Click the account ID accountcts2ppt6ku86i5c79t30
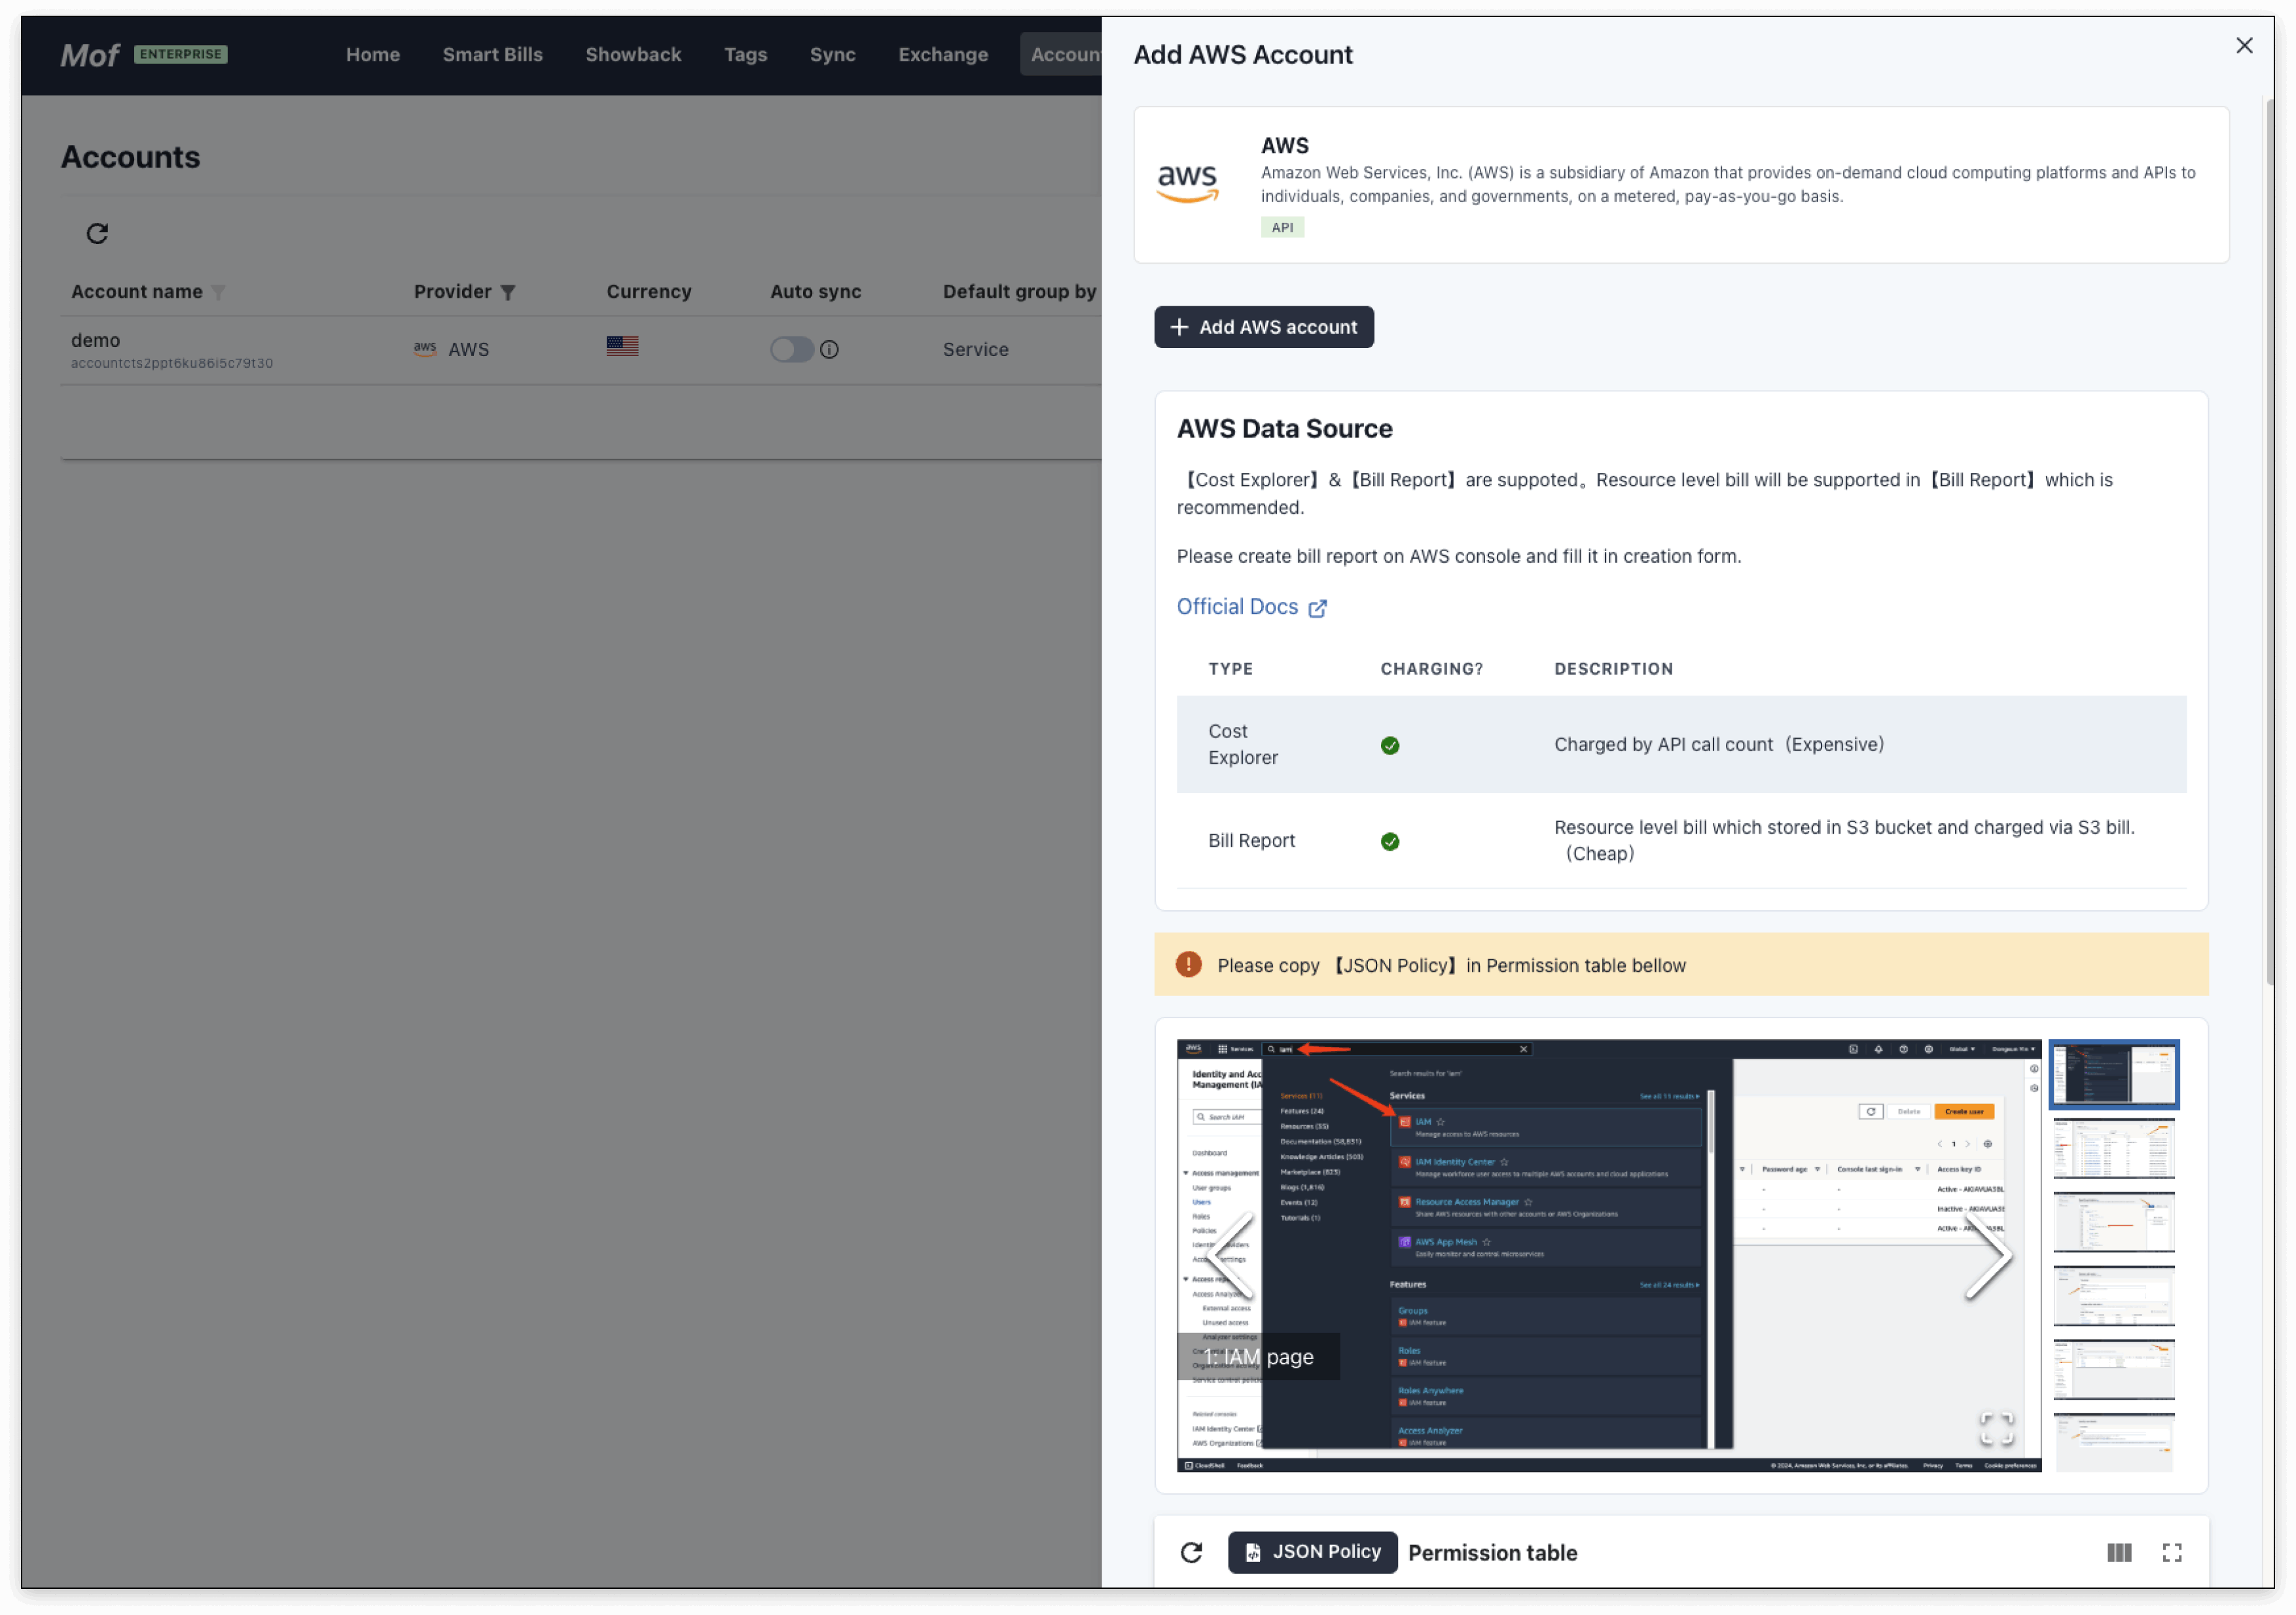The image size is (2296, 1615). point(172,363)
